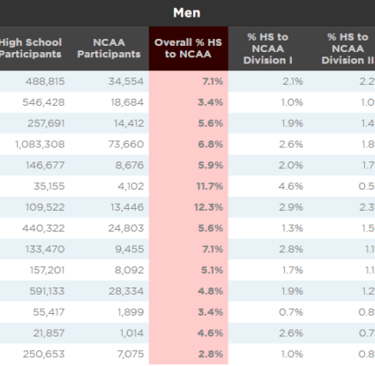Select the 488,815 high school participants cell

click(45, 81)
